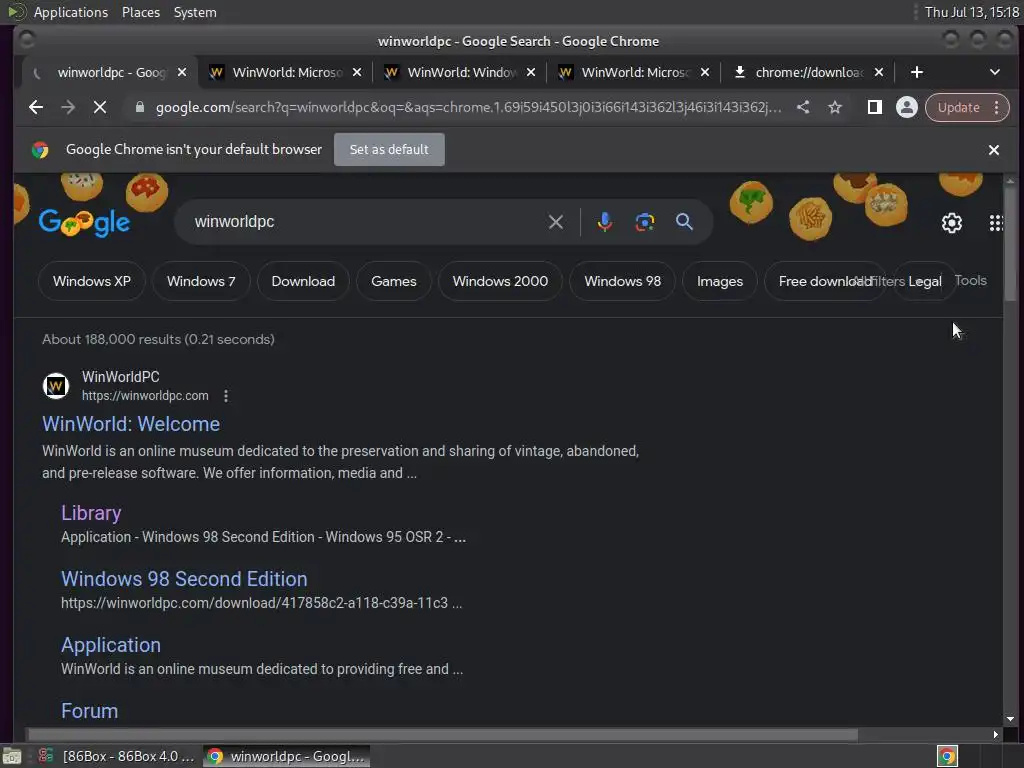
Task: Select the Windows 2000 filter chip
Action: (x=500, y=281)
